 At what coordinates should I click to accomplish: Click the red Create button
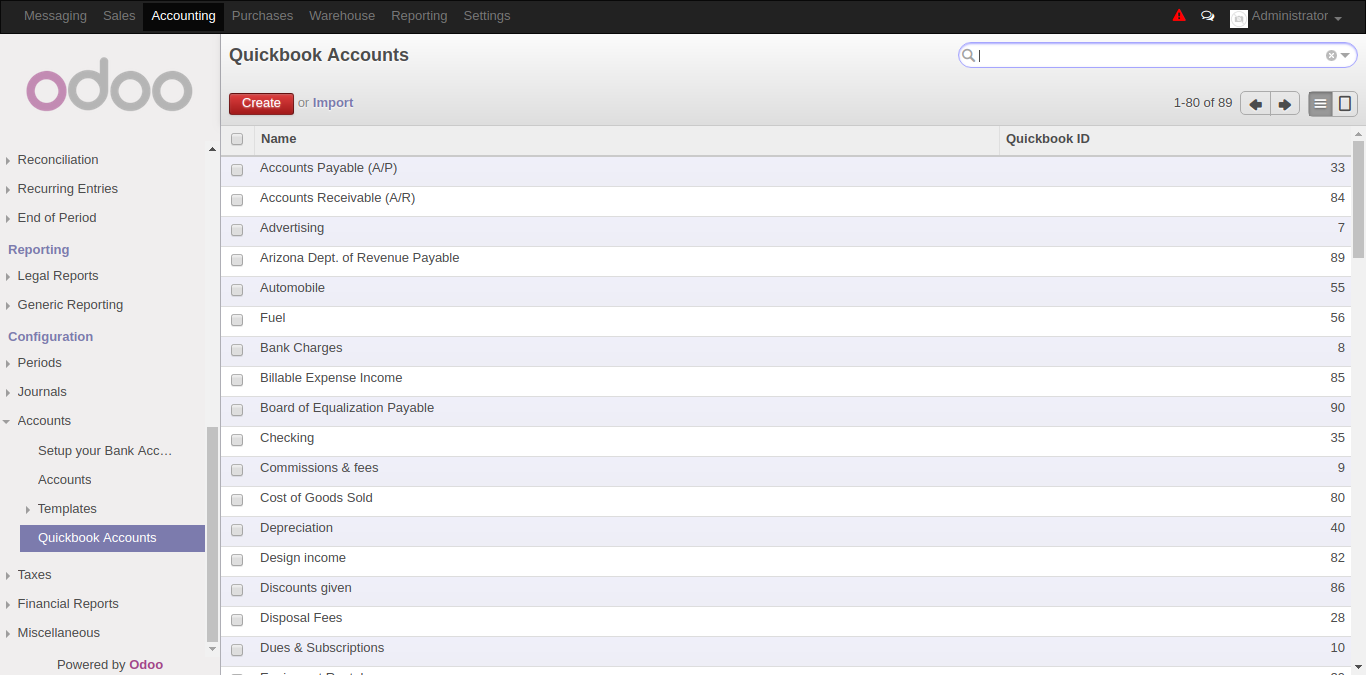(261, 103)
